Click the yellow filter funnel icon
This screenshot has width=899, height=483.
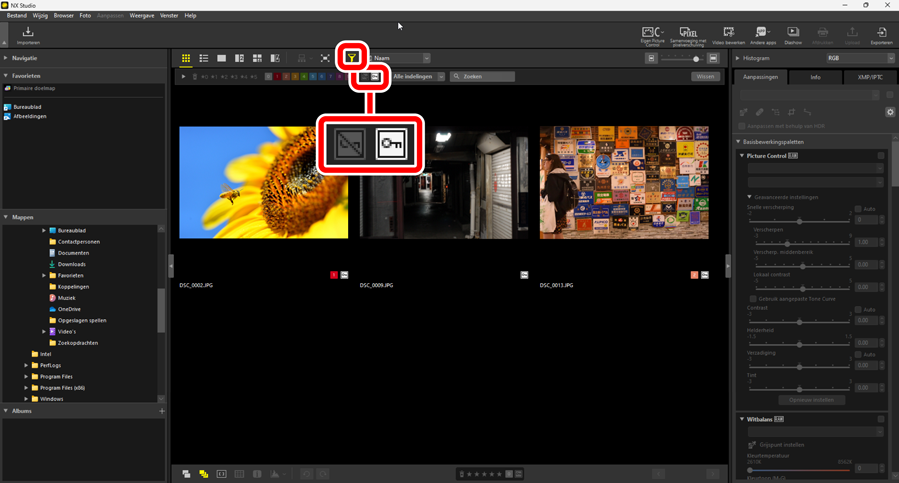352,58
